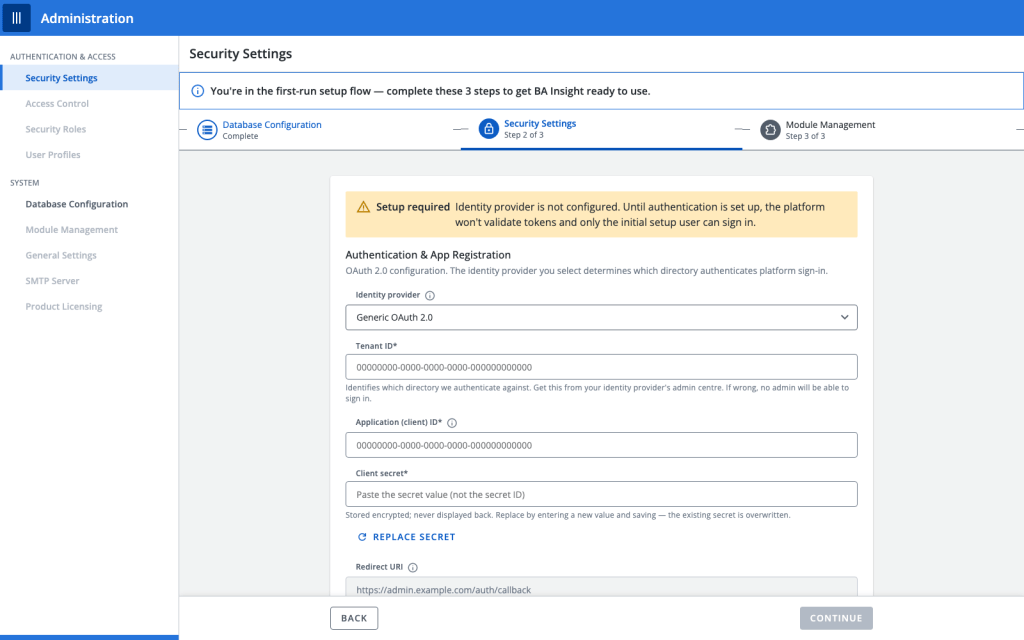Click the Back button
This screenshot has width=1024, height=640.
354,618
